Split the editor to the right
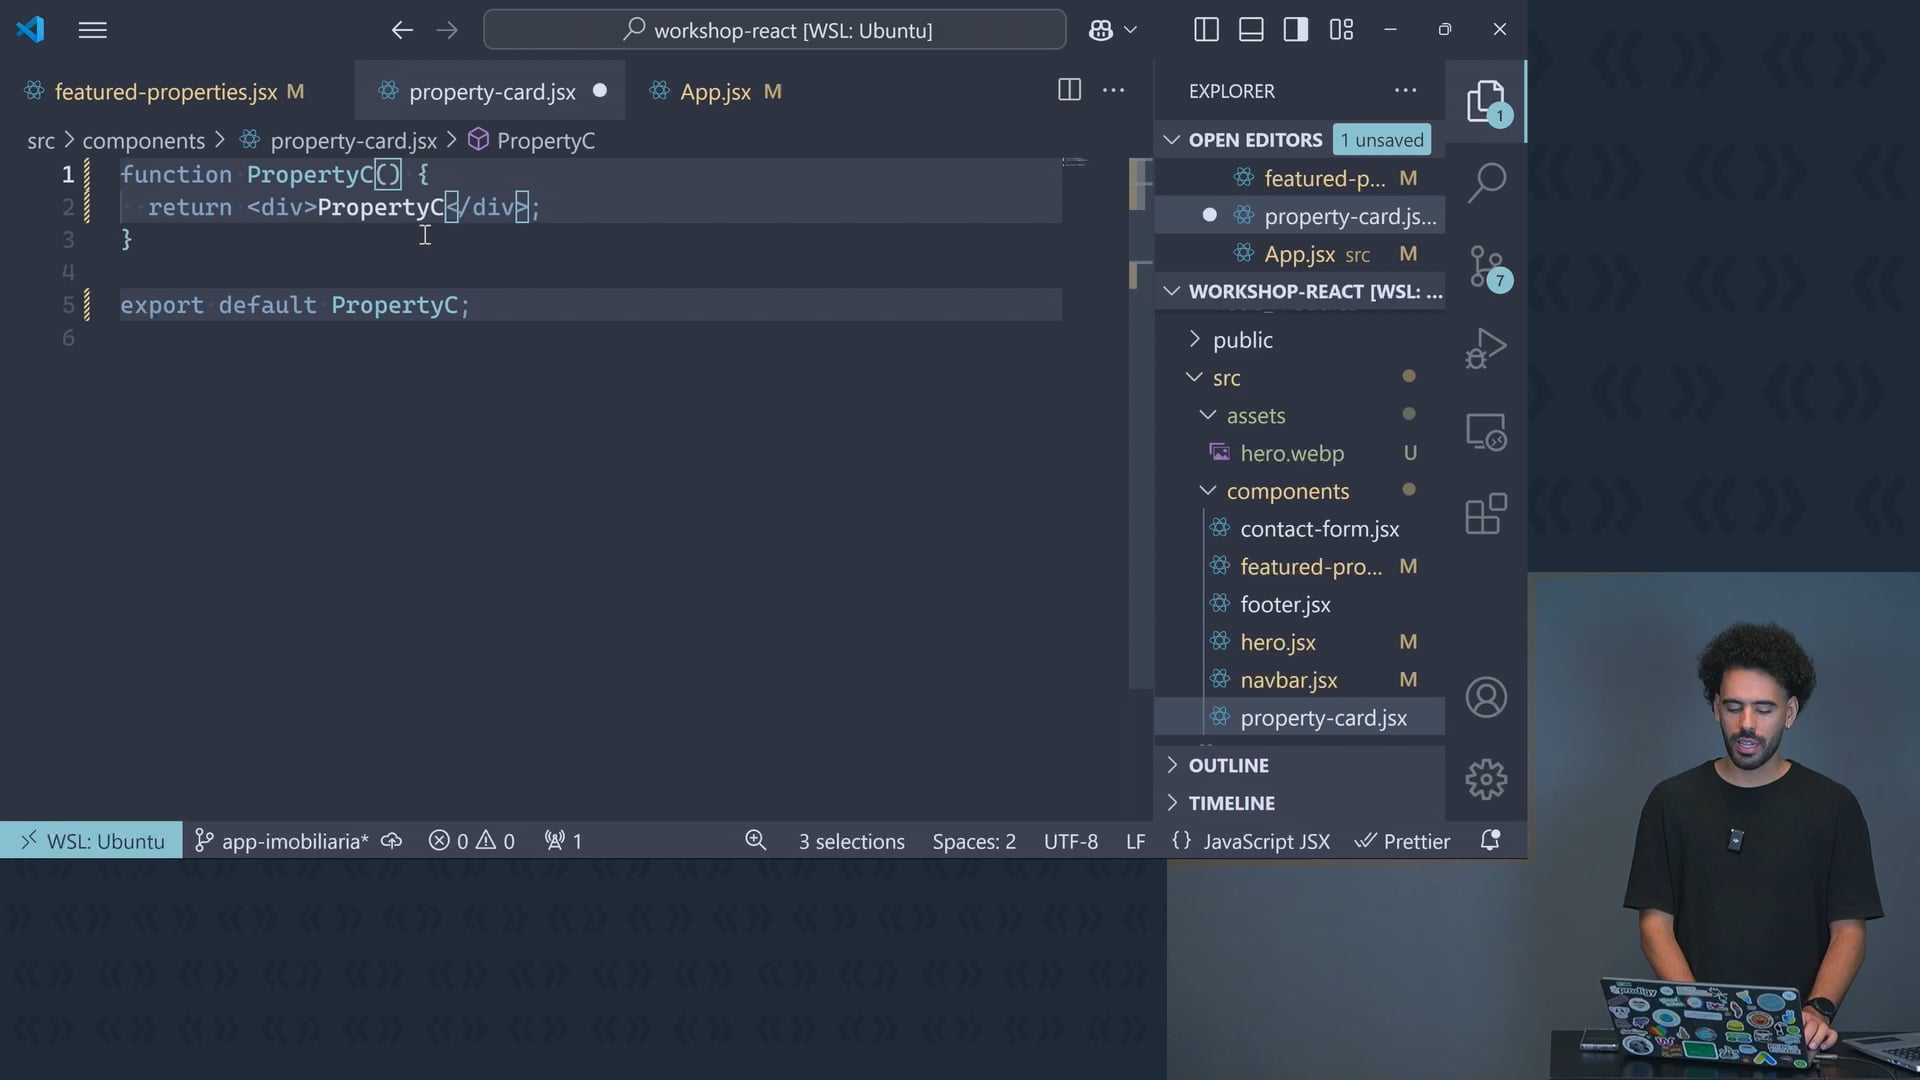Screen dimensions: 1920x1080 pyautogui.click(x=1069, y=90)
